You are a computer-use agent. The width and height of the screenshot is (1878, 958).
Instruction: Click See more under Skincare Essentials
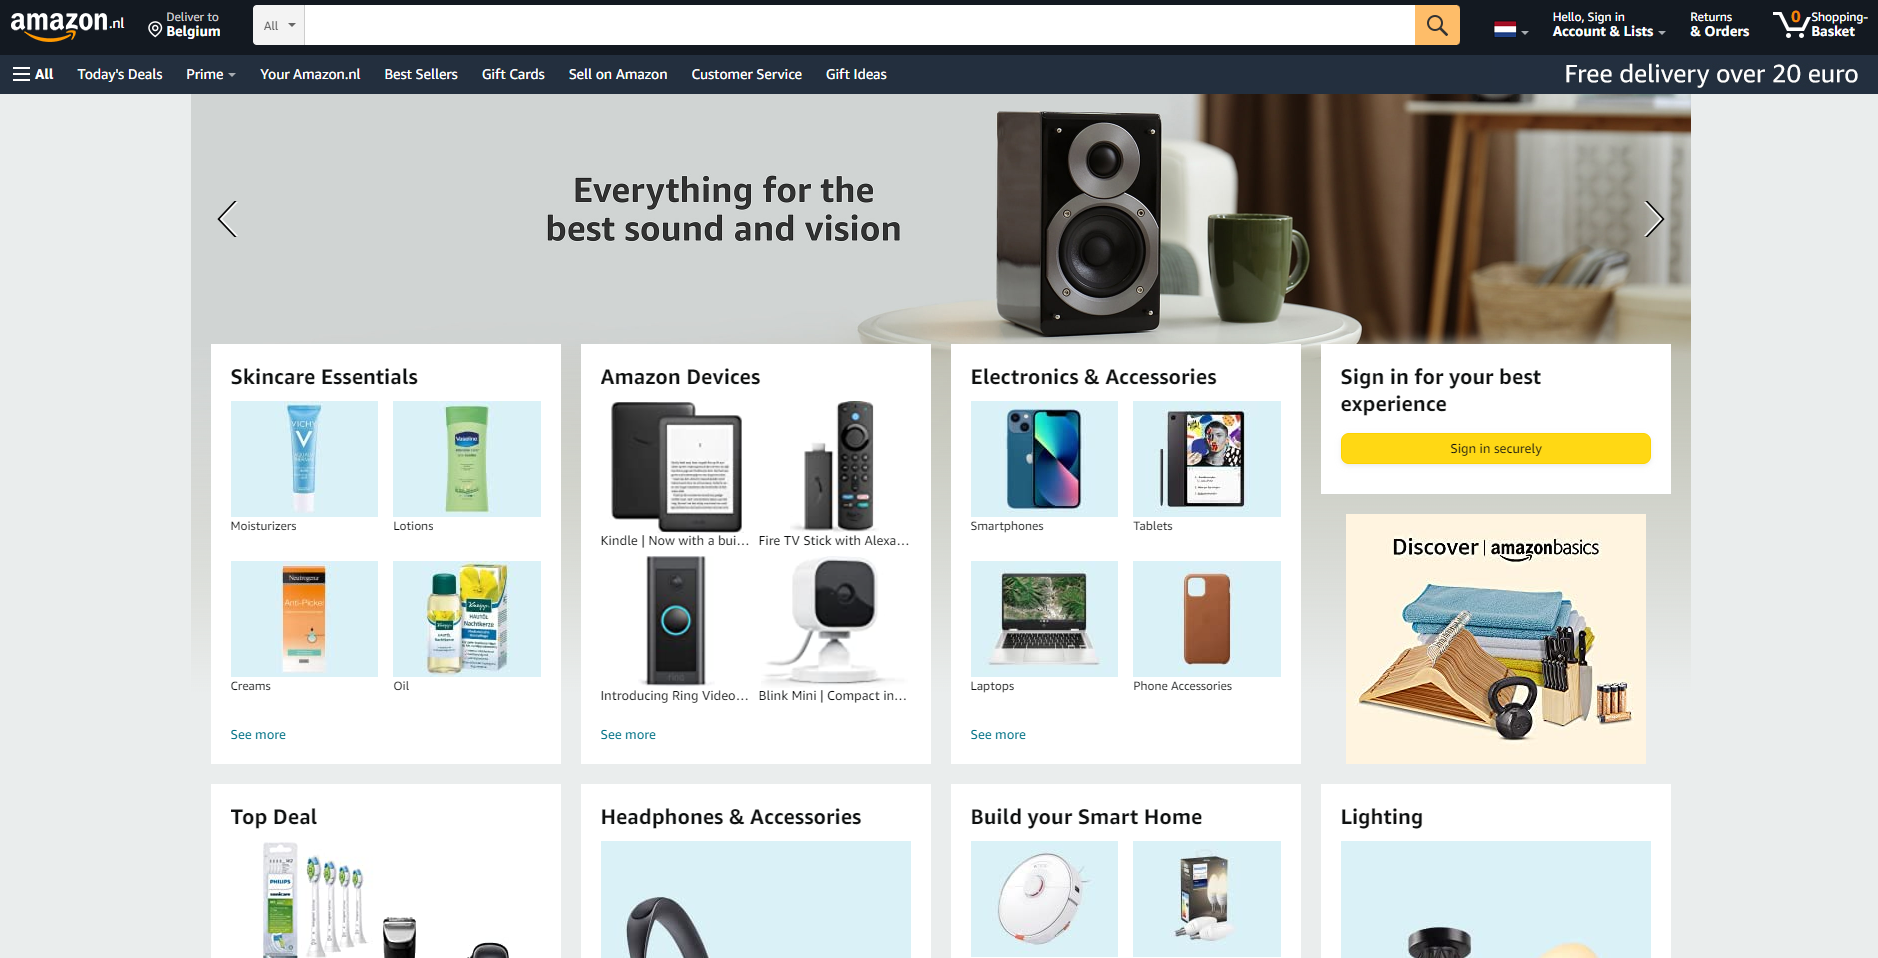click(x=258, y=735)
